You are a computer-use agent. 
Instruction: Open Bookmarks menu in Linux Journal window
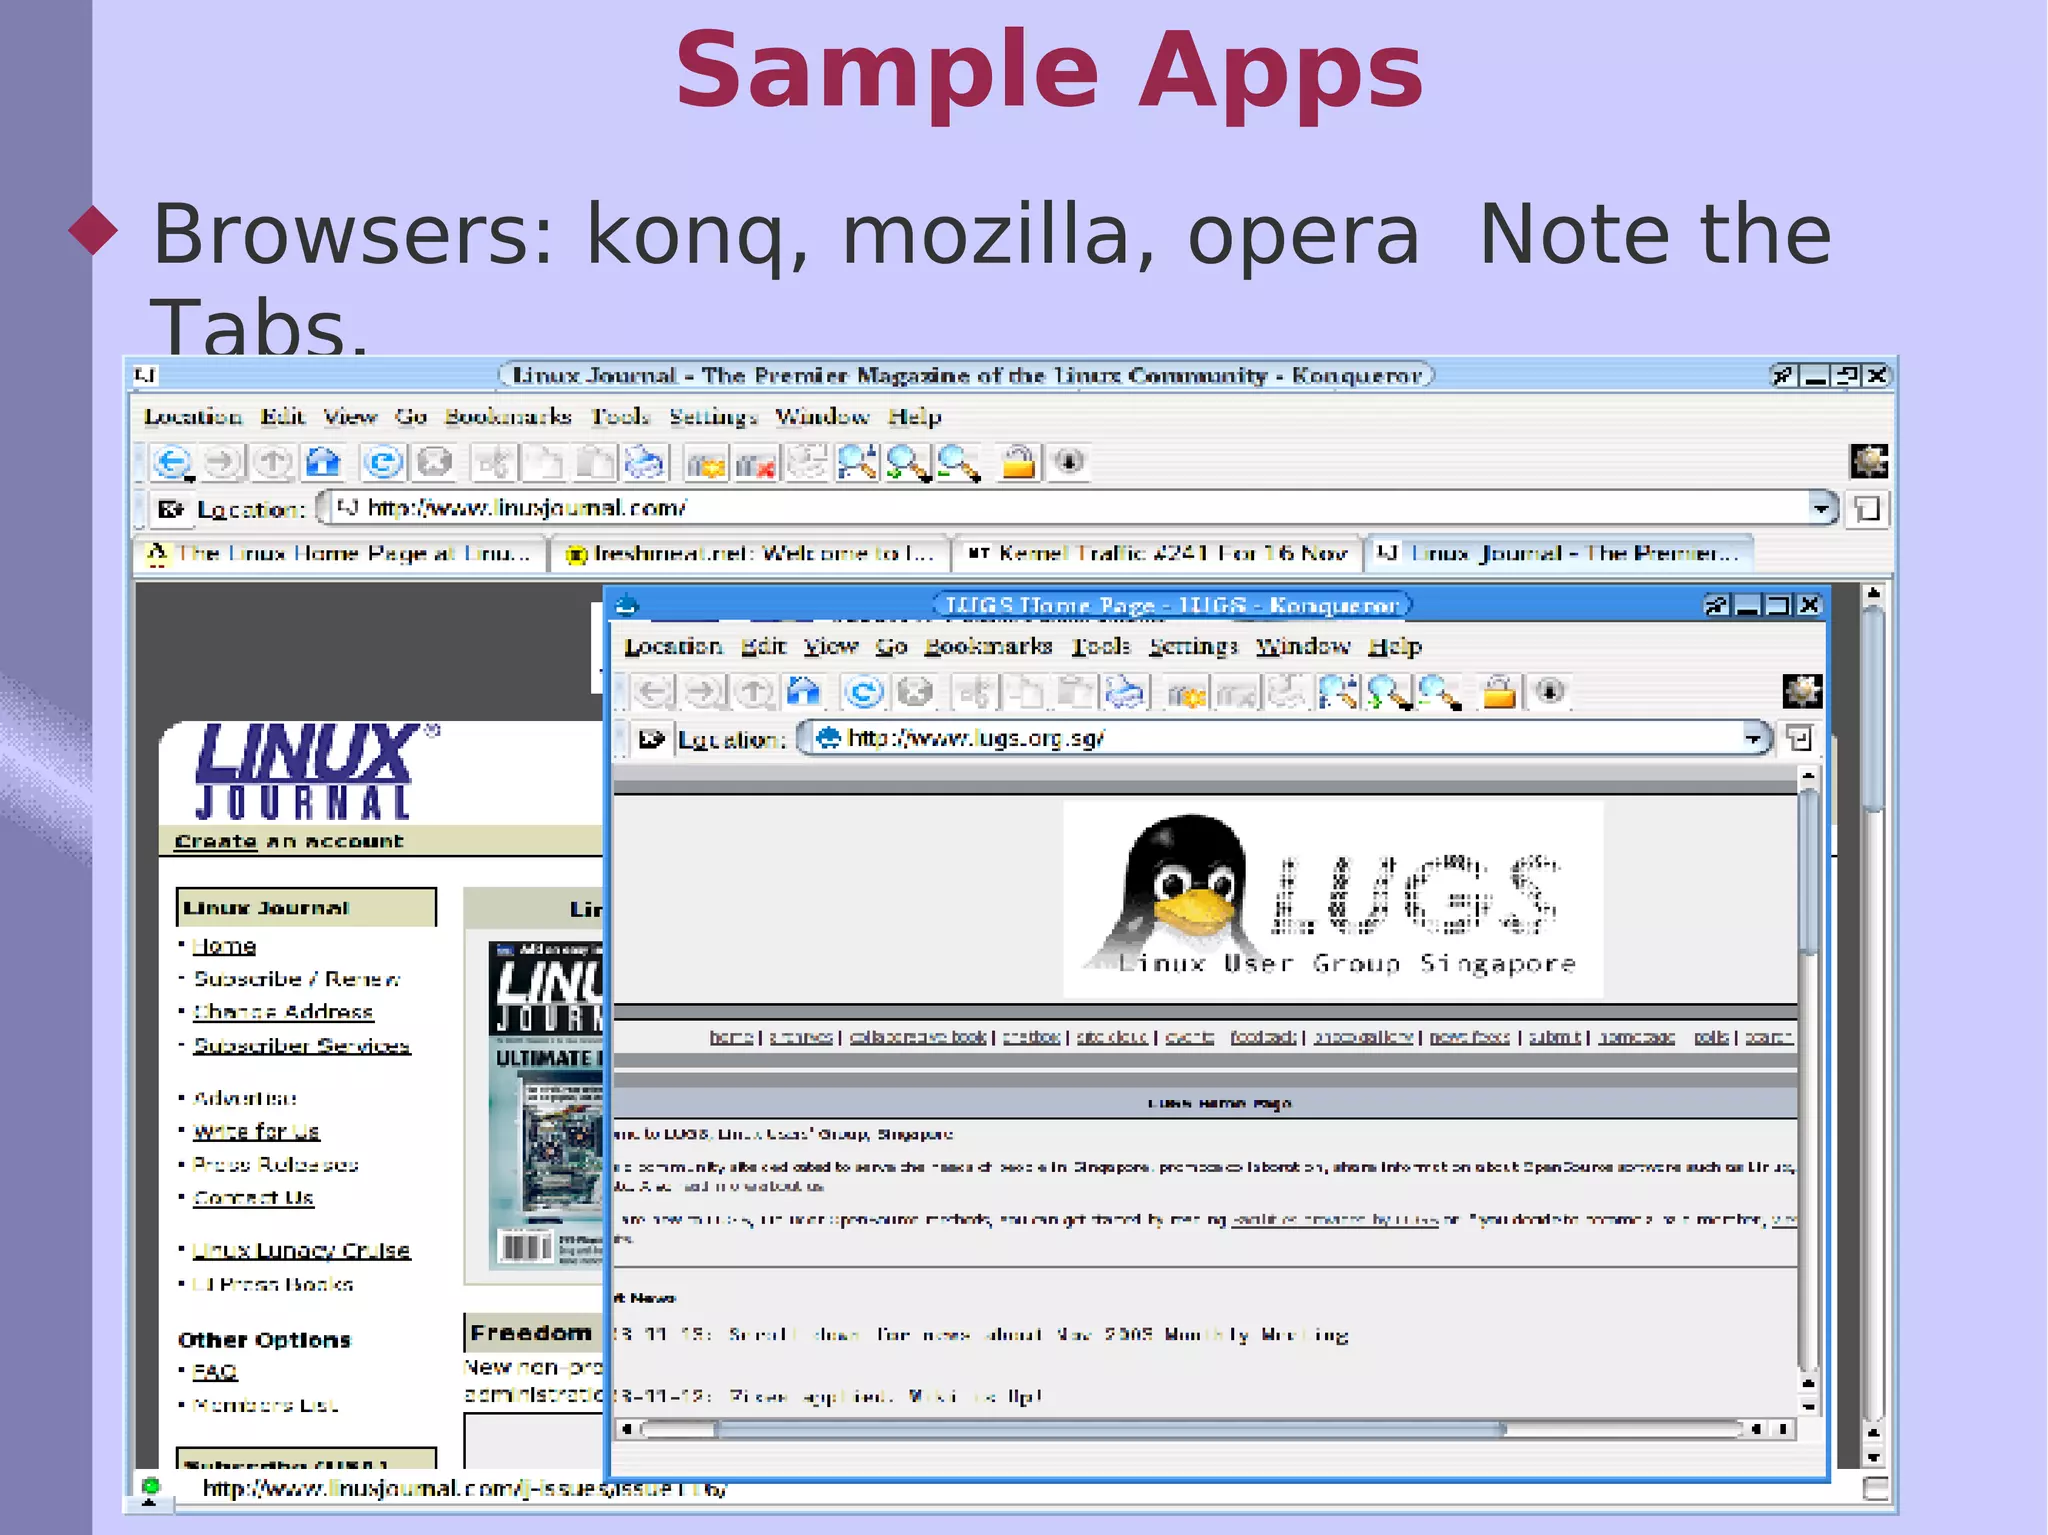coord(508,416)
